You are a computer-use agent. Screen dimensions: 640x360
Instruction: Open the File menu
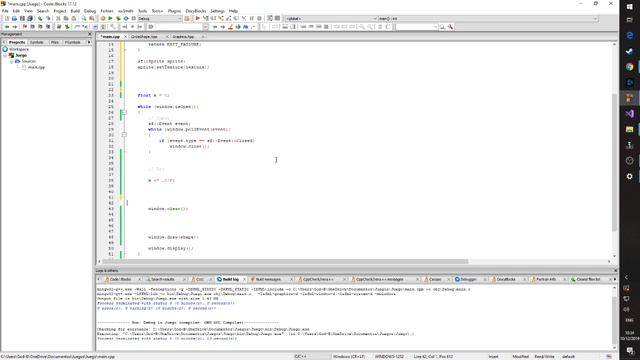(x=5, y=11)
